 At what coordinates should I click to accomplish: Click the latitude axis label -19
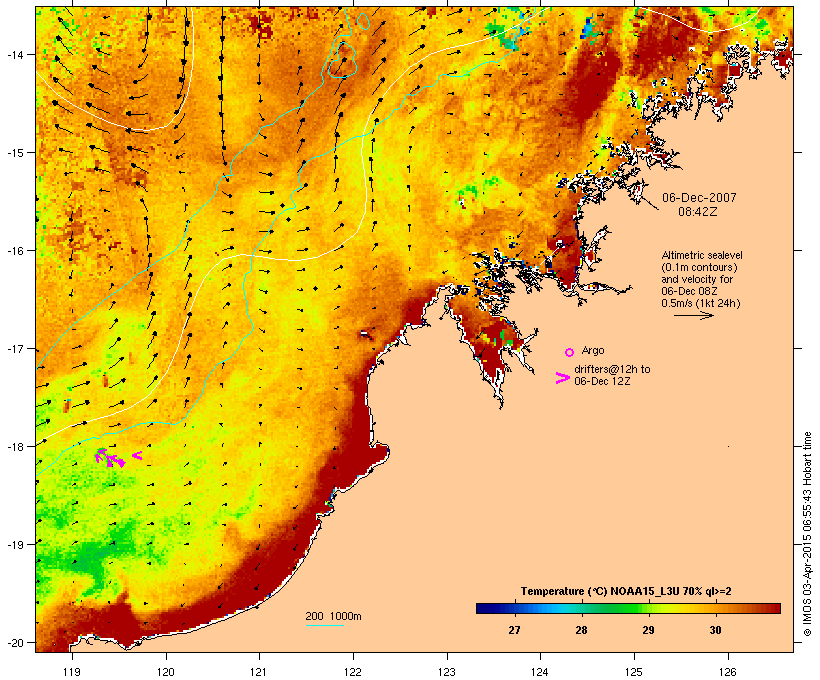14,545
